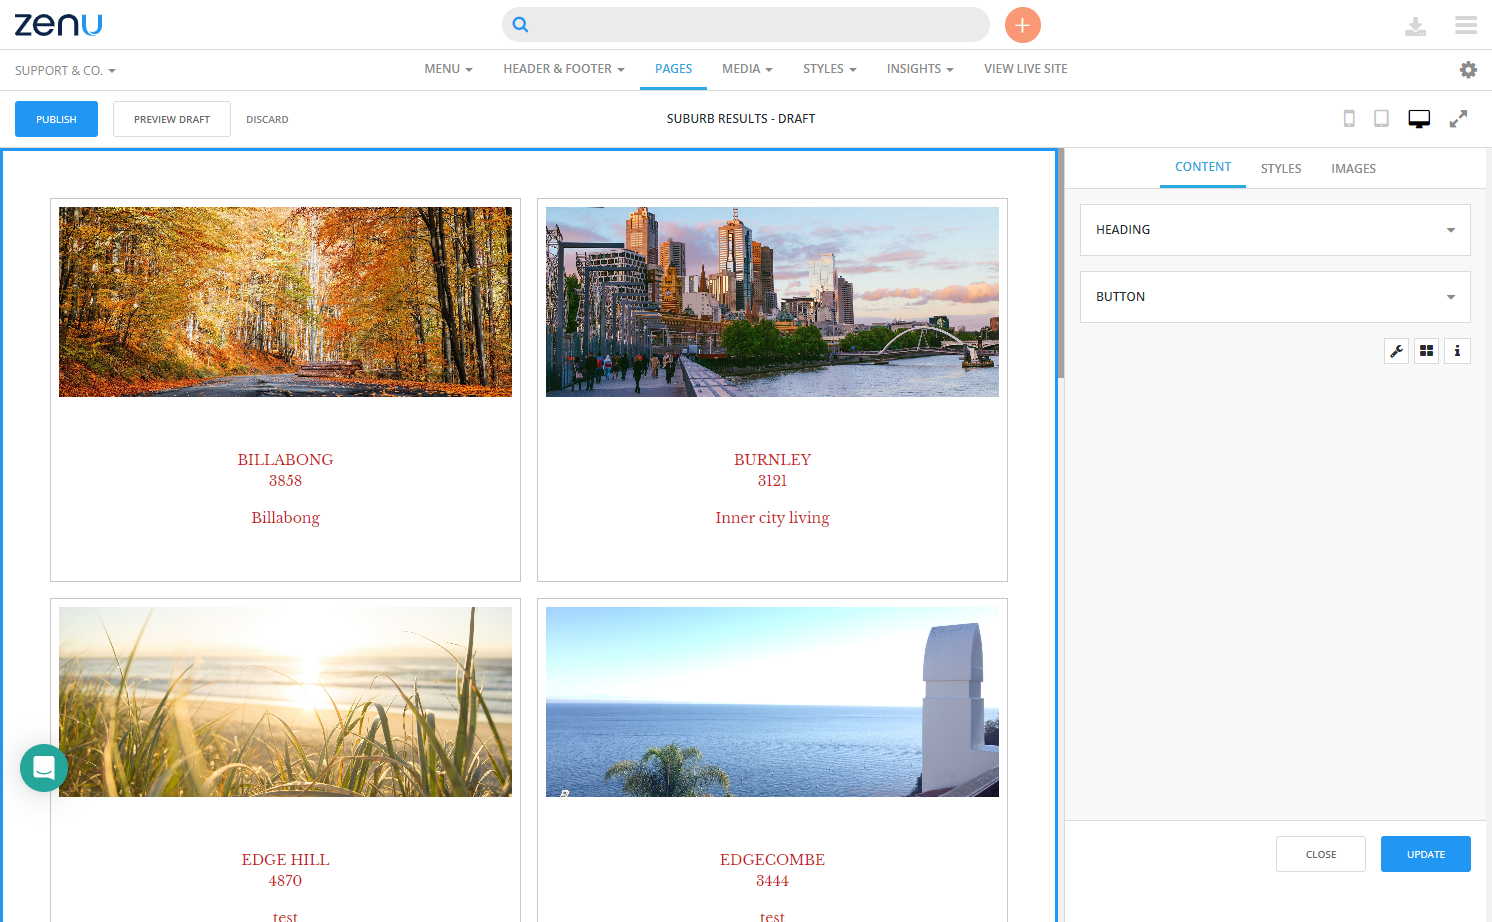
Task: Select the CONTENT tab
Action: [1203, 167]
